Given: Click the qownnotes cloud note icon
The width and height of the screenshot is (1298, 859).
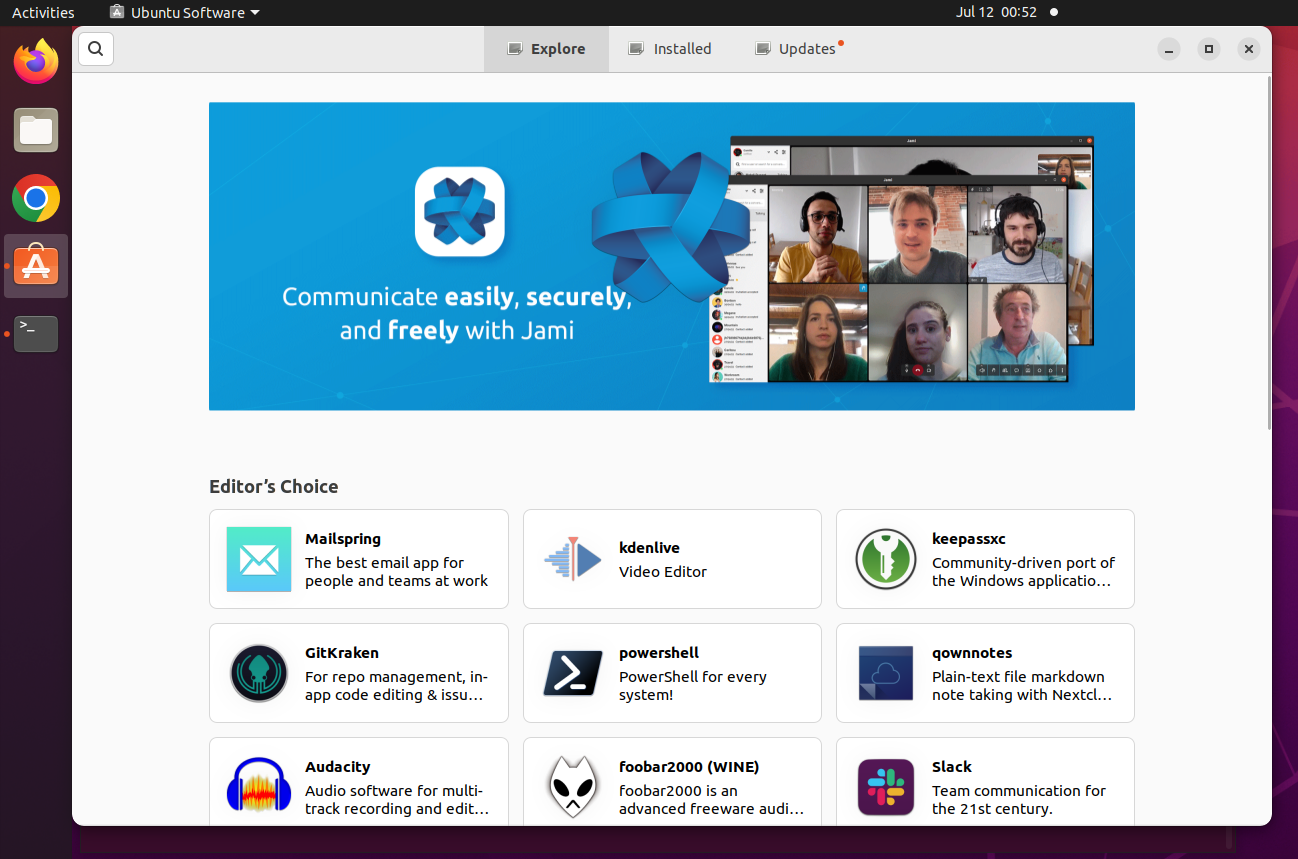Looking at the screenshot, I should [x=886, y=673].
